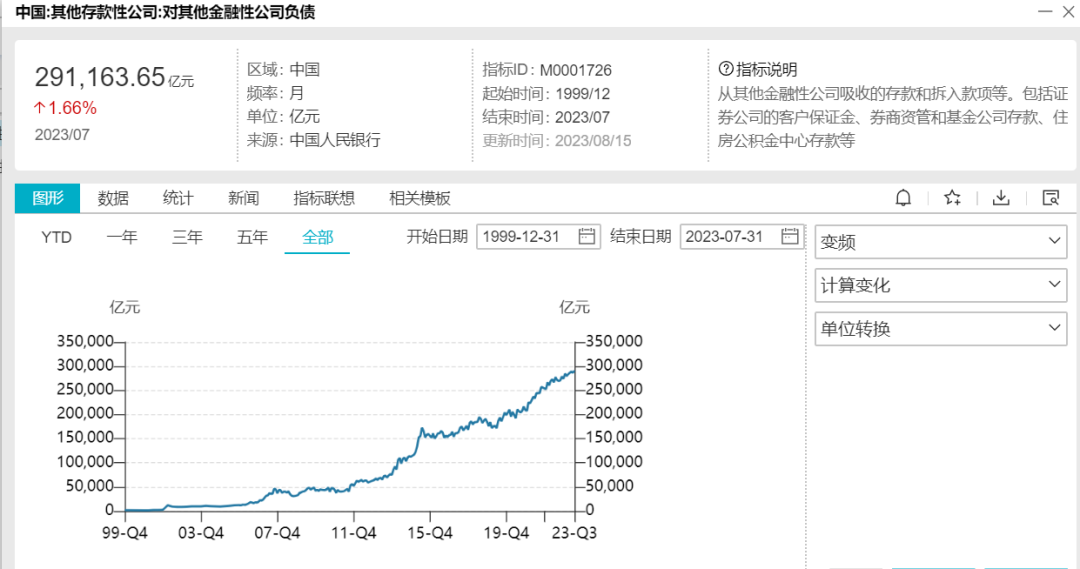The width and height of the screenshot is (1080, 569).
Task: Click the 来源: 中国人民银行 text
Action: [x=313, y=140]
